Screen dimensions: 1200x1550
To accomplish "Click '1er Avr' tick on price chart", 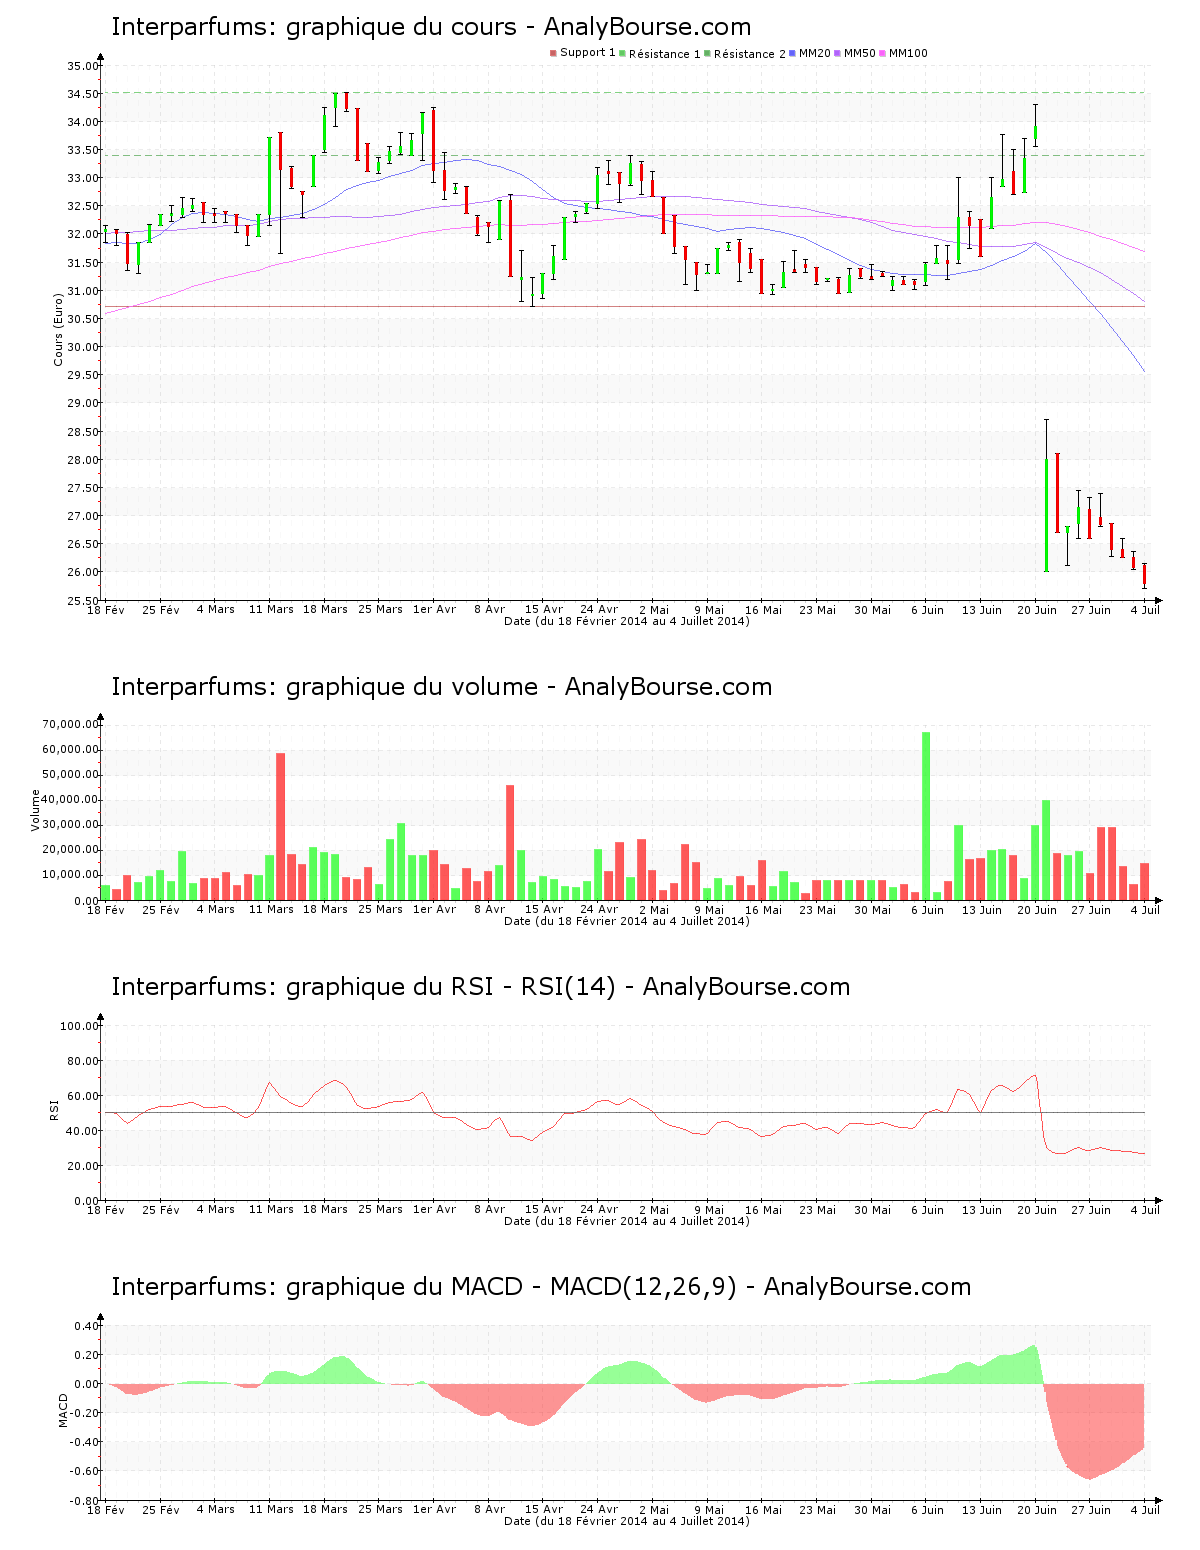I will point(434,610).
